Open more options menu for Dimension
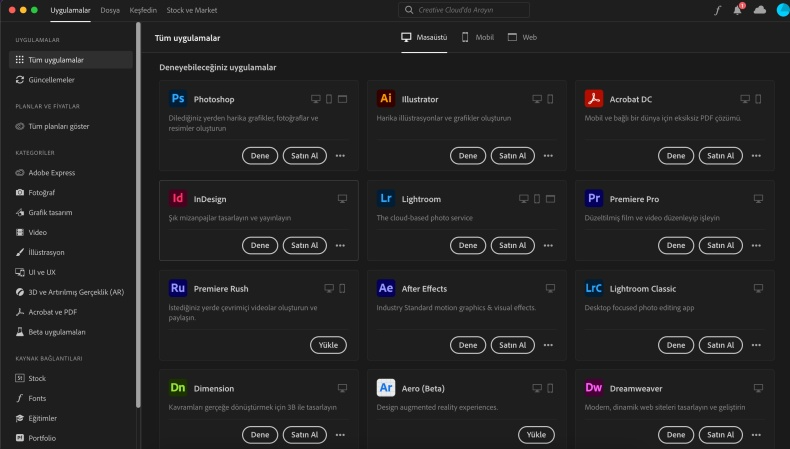The height and width of the screenshot is (449, 790). click(340, 435)
